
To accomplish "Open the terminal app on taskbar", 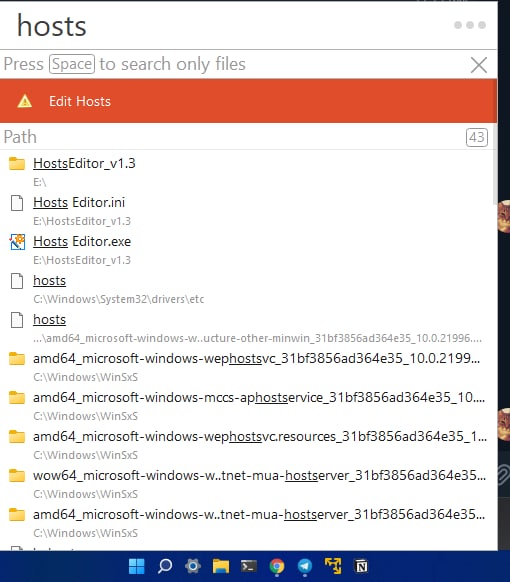I will (x=249, y=566).
